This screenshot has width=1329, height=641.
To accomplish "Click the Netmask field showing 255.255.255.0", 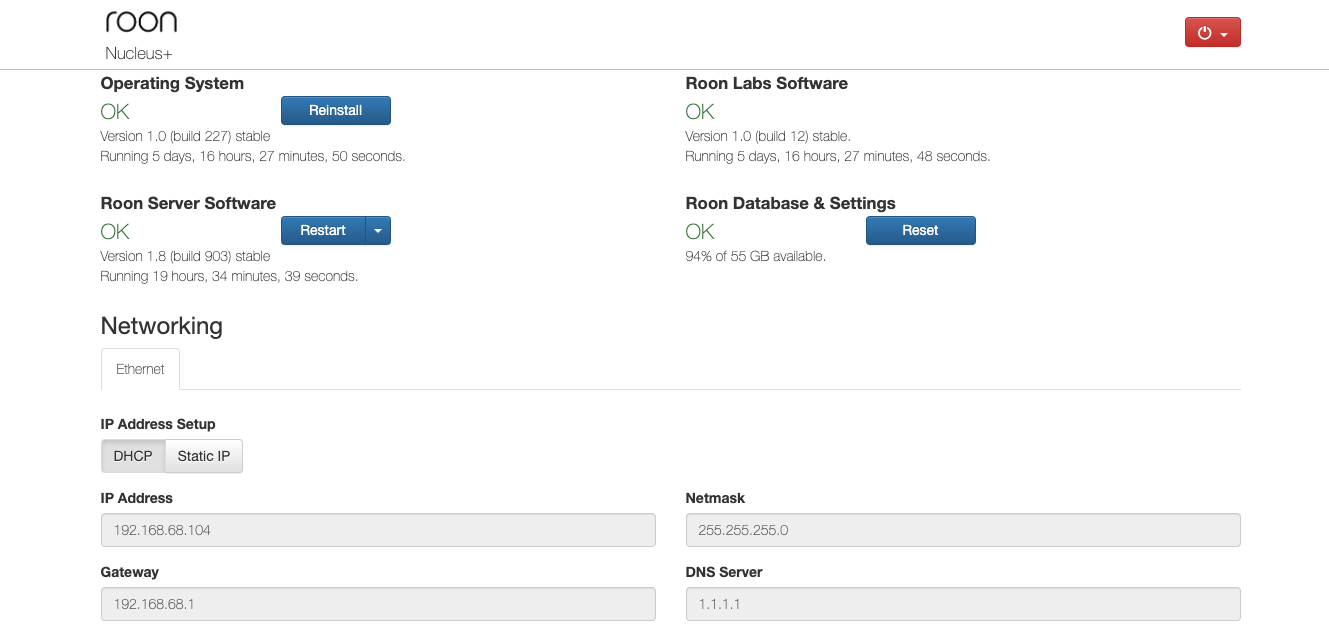I will coord(962,530).
